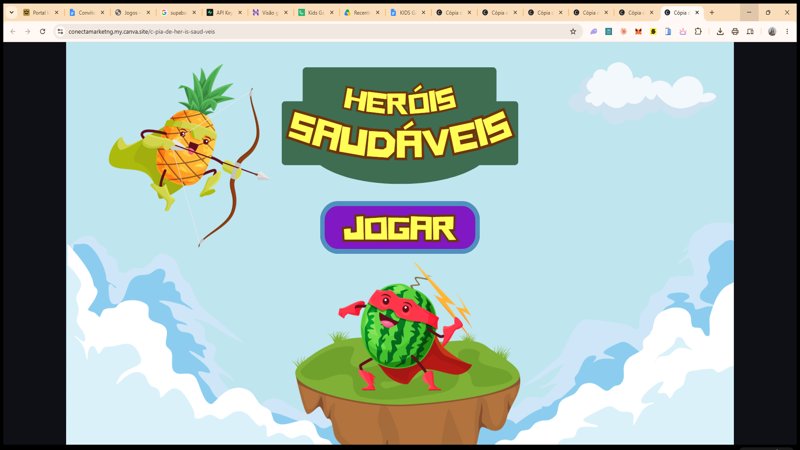Close the API Key tab

[240, 12]
